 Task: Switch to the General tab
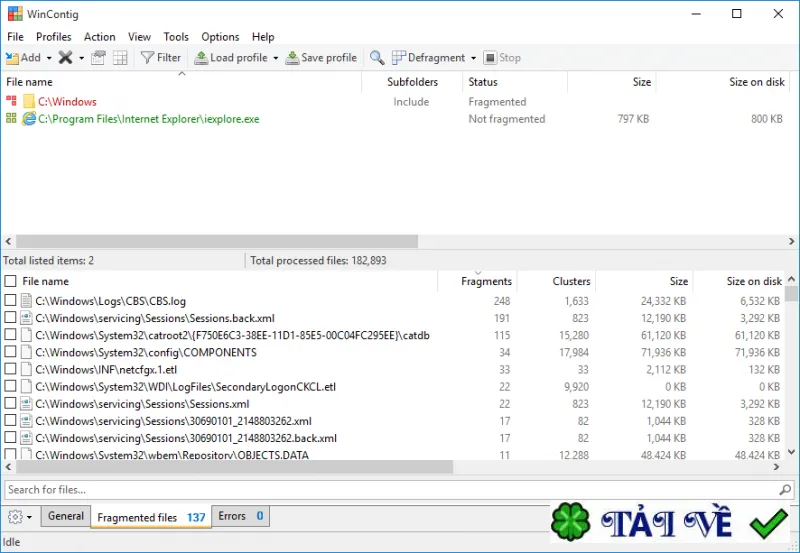point(66,516)
